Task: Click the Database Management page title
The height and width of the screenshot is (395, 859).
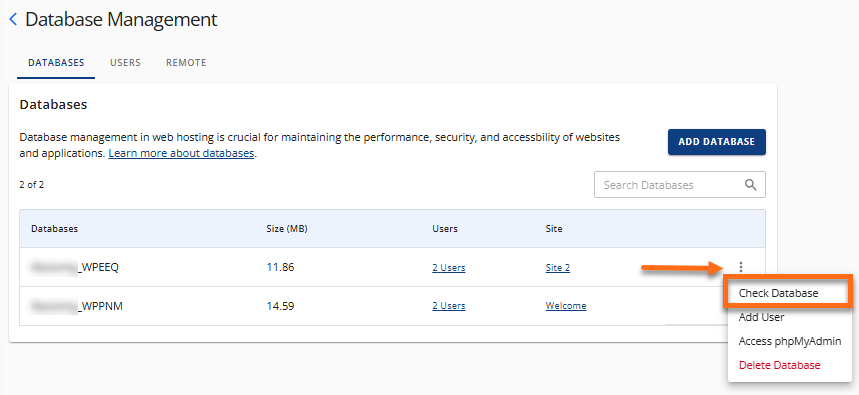Action: click(x=121, y=20)
